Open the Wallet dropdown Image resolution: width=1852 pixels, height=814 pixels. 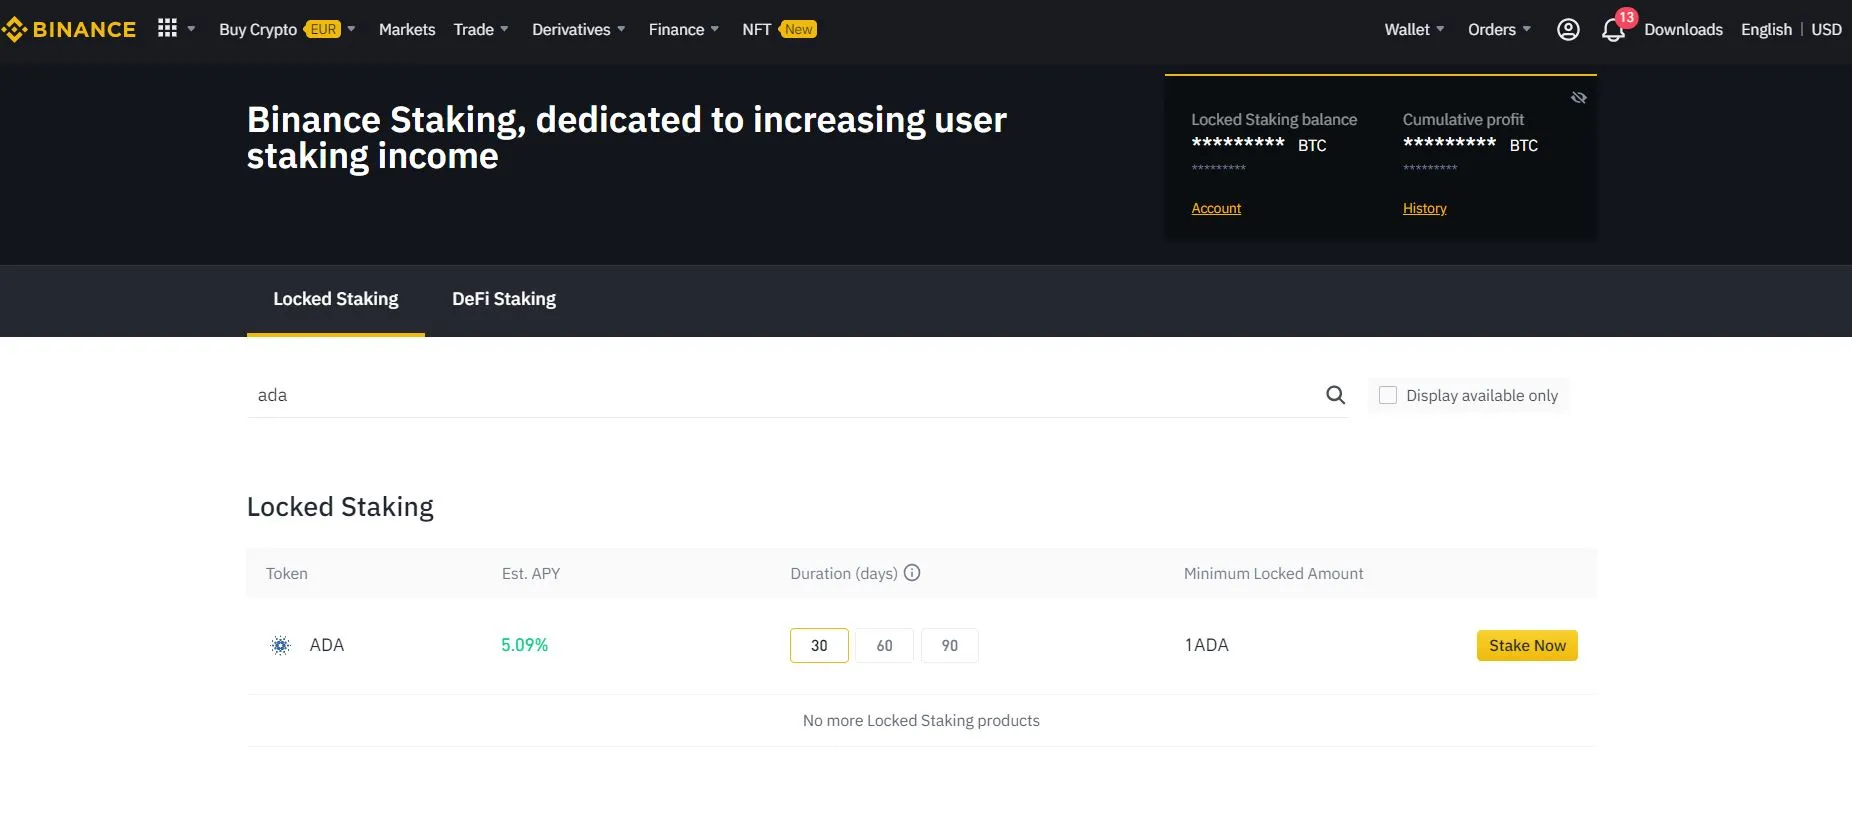coord(1413,30)
